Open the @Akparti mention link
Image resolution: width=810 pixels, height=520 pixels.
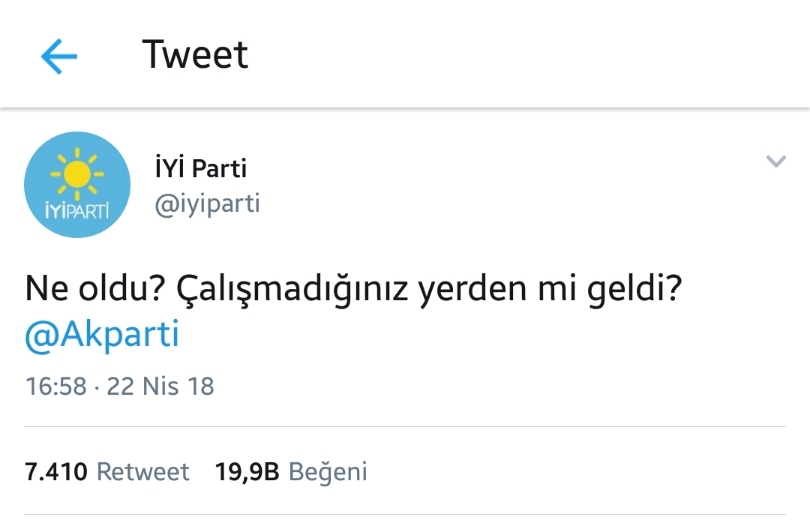(102, 335)
